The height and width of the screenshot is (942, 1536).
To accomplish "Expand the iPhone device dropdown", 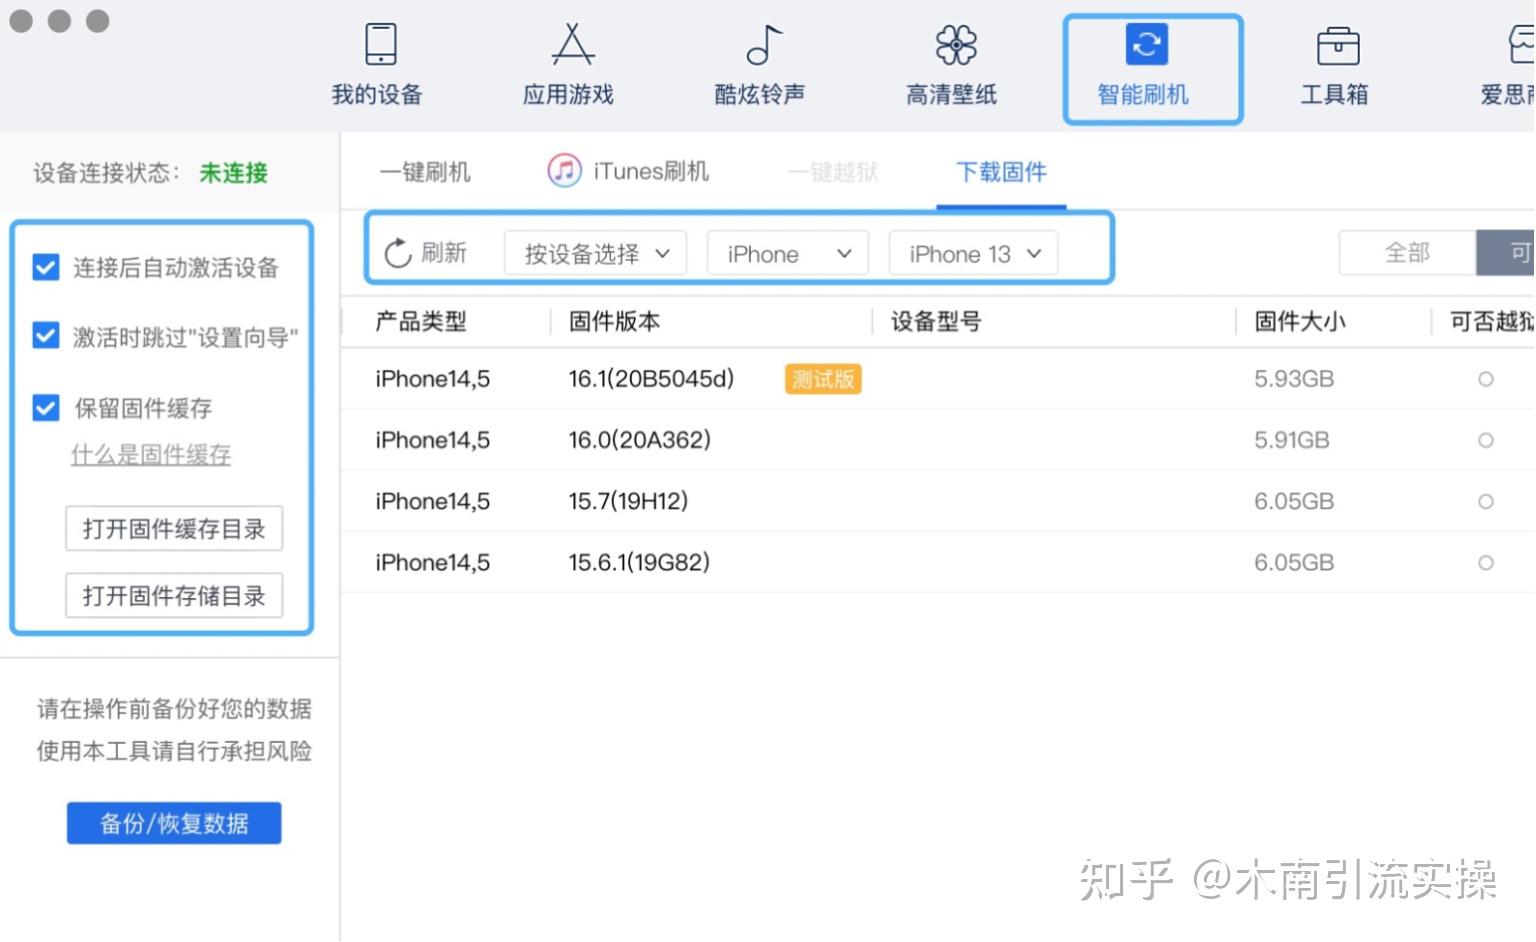I will click(787, 253).
